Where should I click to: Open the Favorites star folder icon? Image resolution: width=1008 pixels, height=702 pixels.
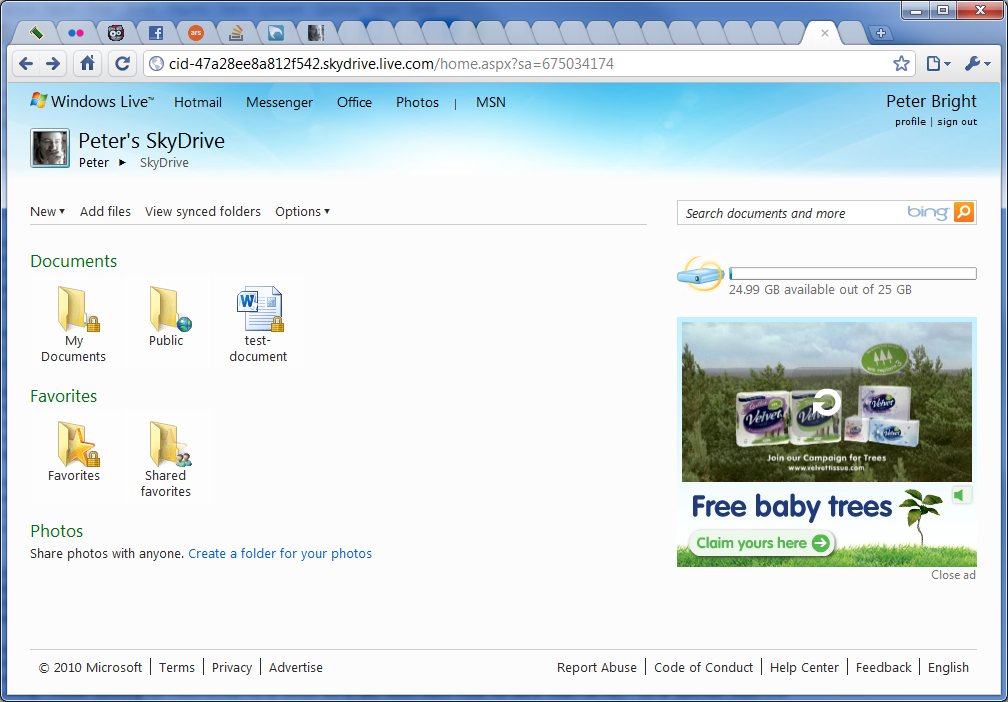pos(78,444)
